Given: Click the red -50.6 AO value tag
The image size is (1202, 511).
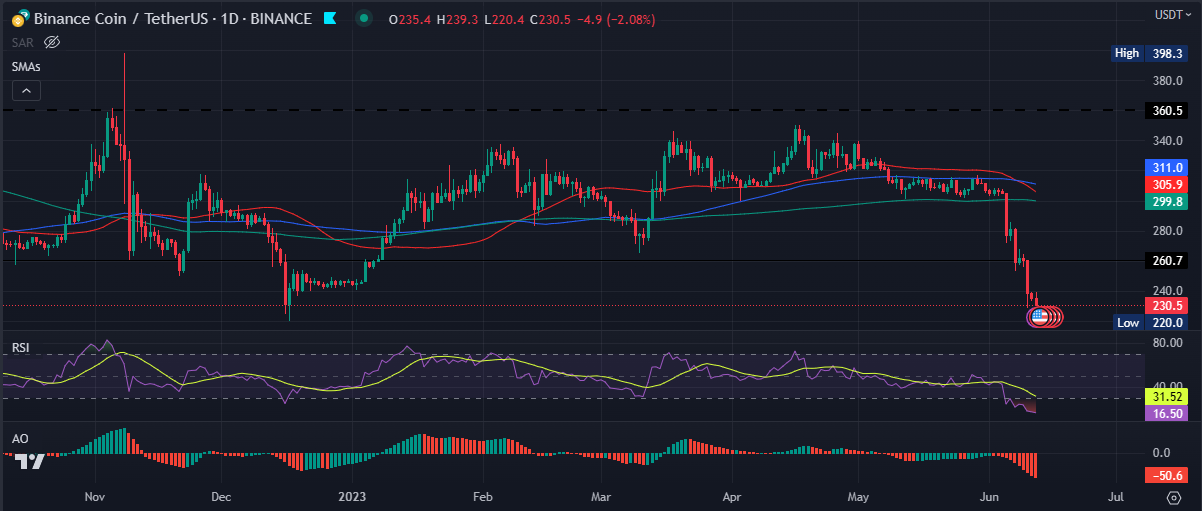Looking at the screenshot, I should 1166,475.
